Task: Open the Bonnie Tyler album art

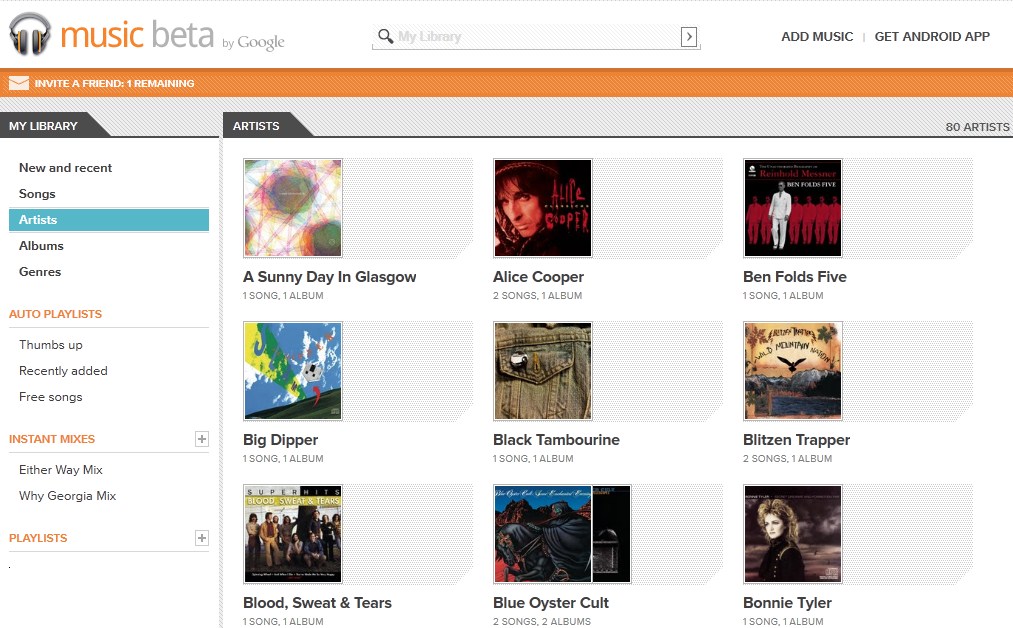Action: [x=793, y=534]
